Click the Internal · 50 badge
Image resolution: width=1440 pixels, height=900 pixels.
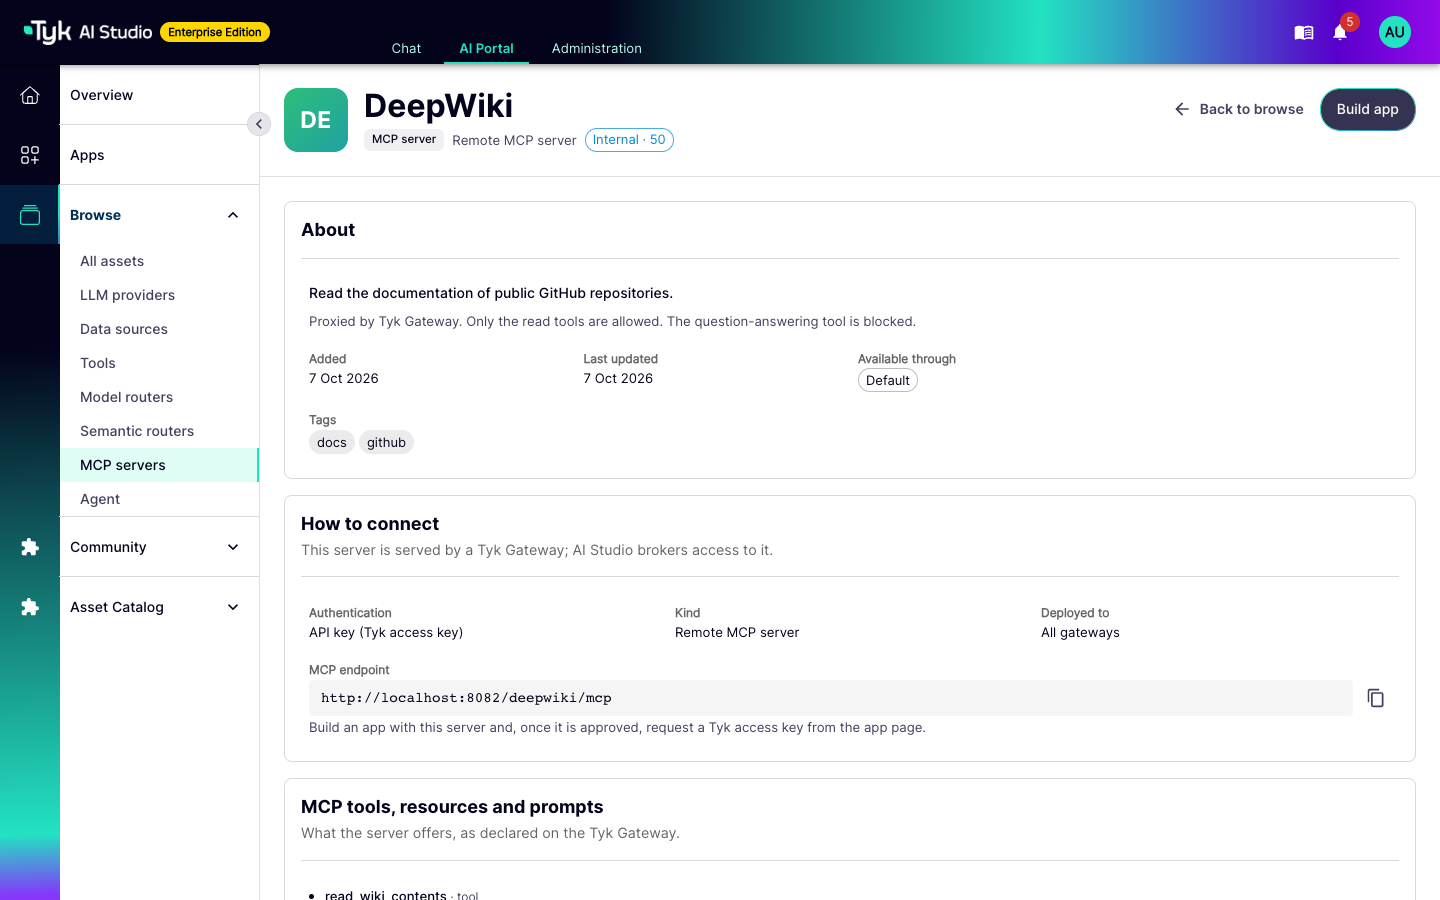click(x=629, y=140)
